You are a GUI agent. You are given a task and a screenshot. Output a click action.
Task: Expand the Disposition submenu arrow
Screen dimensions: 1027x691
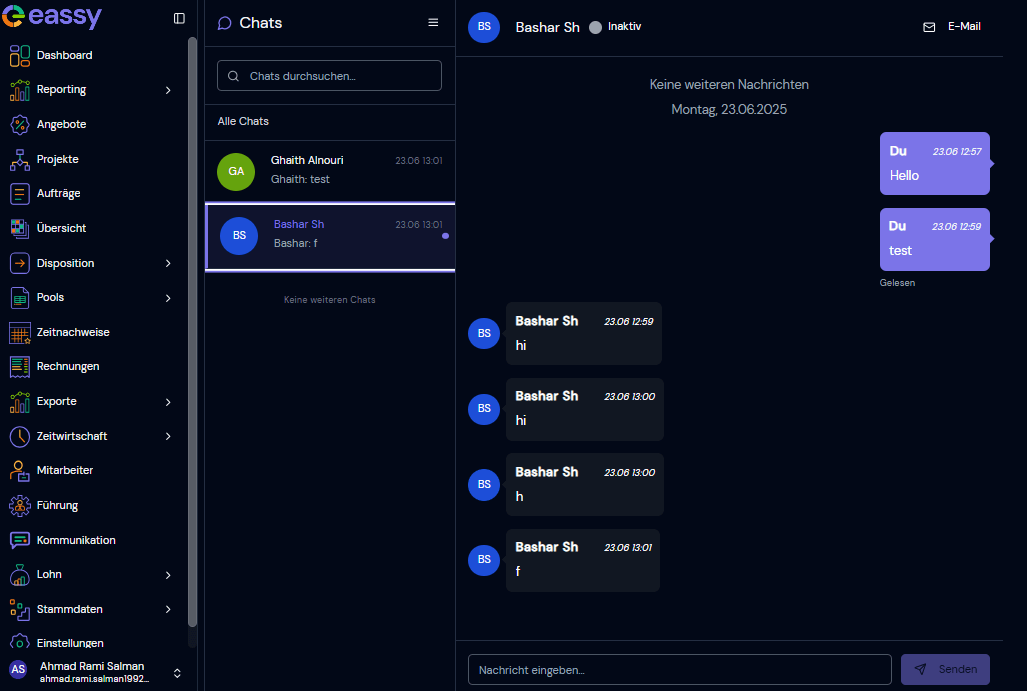coord(168,263)
